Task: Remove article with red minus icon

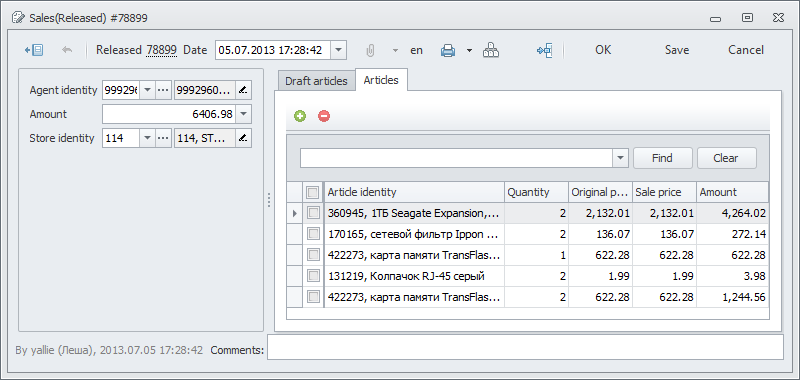Action: coord(324,116)
